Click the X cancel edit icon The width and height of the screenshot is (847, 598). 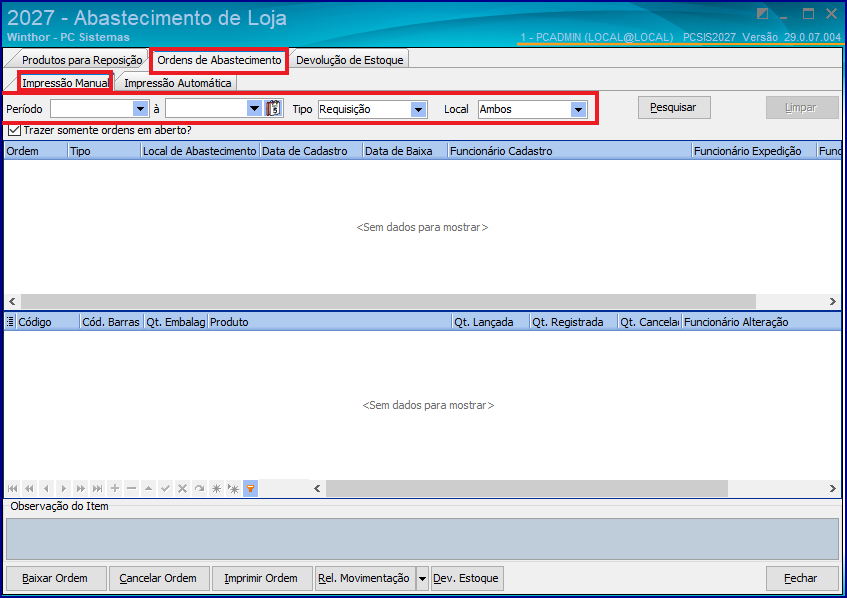[x=183, y=488]
